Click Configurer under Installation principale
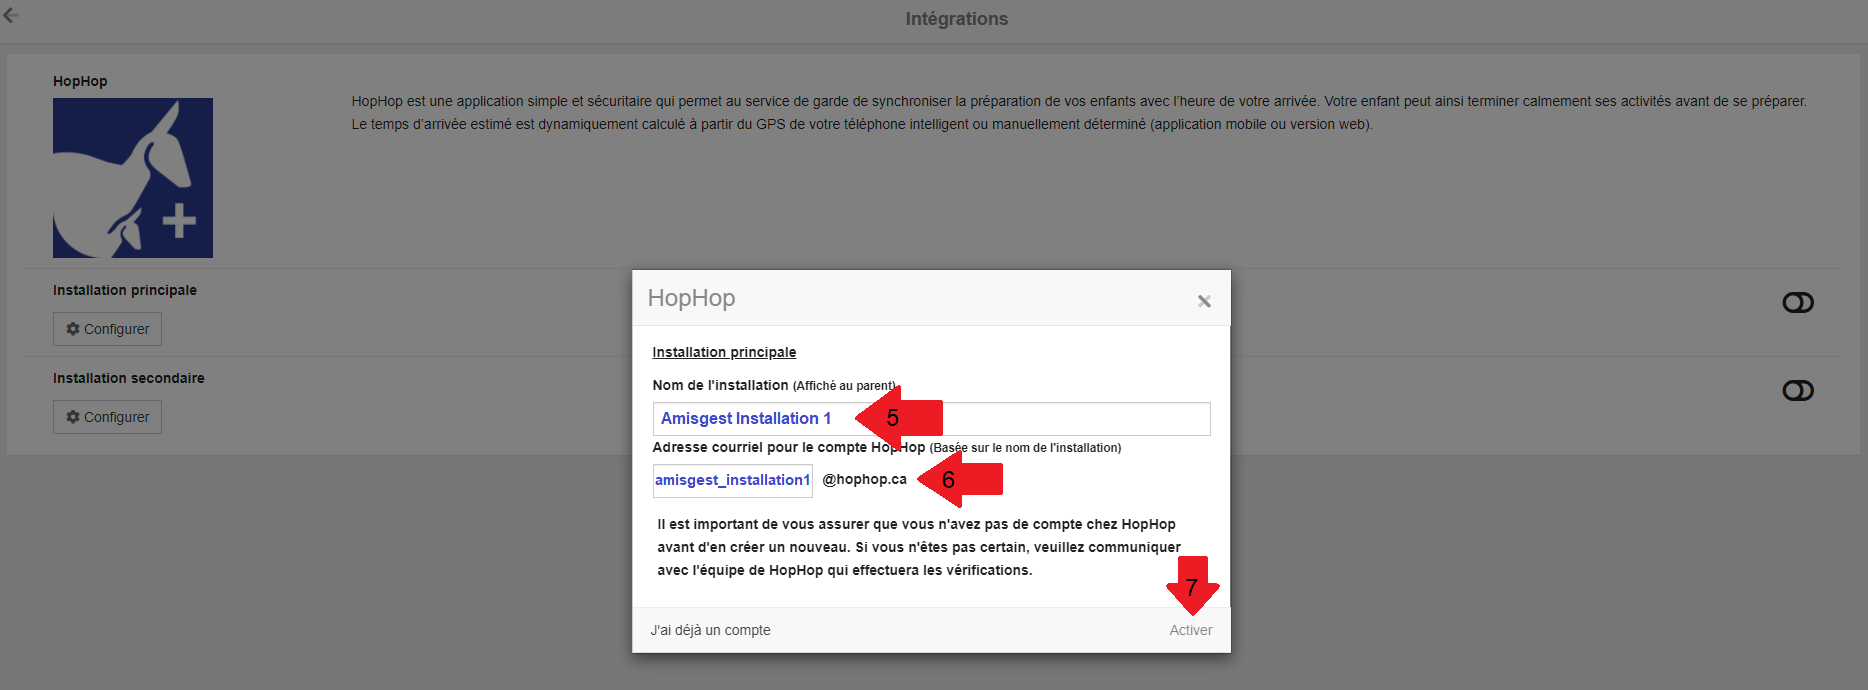The image size is (1868, 690). [107, 329]
